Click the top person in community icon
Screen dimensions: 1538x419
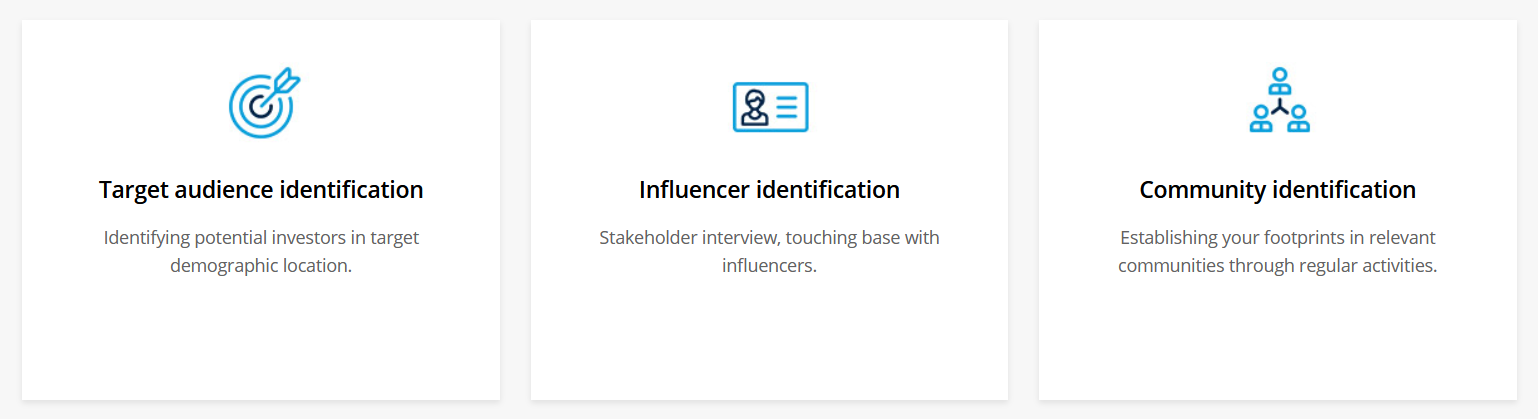point(1279,80)
